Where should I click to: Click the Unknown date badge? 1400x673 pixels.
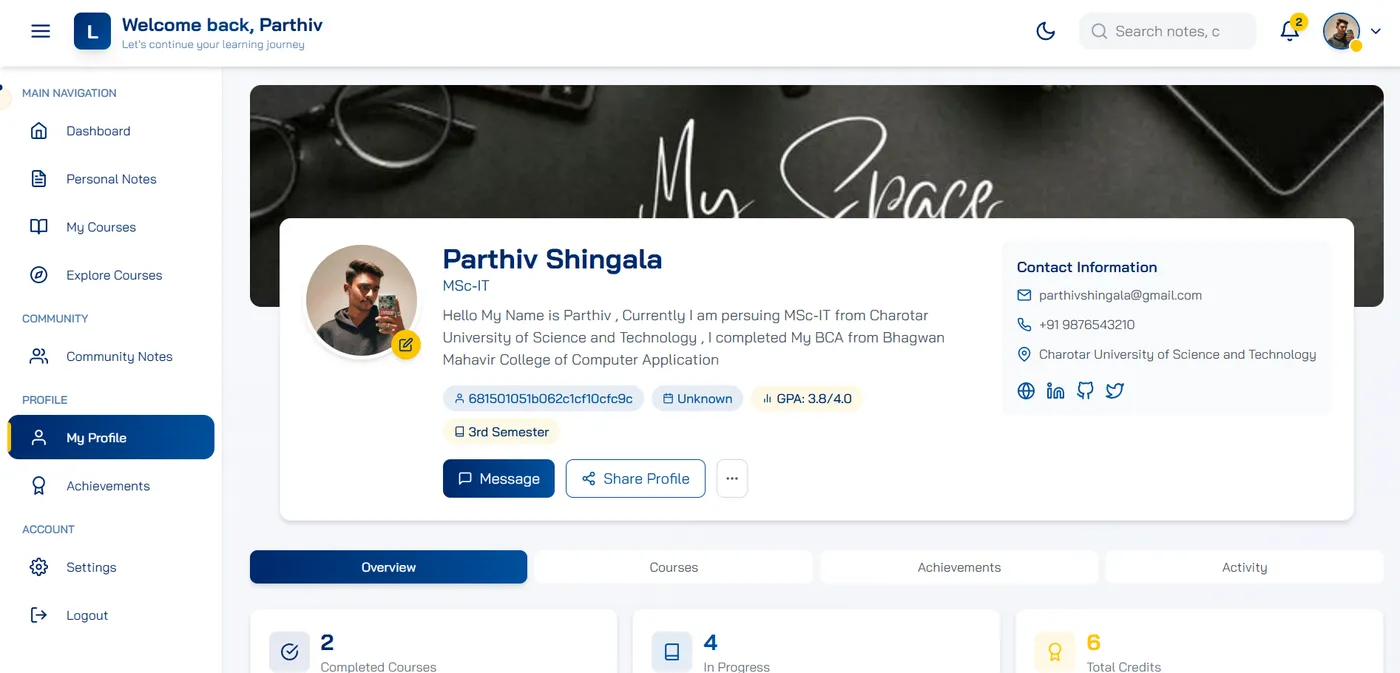pyautogui.click(x=697, y=398)
